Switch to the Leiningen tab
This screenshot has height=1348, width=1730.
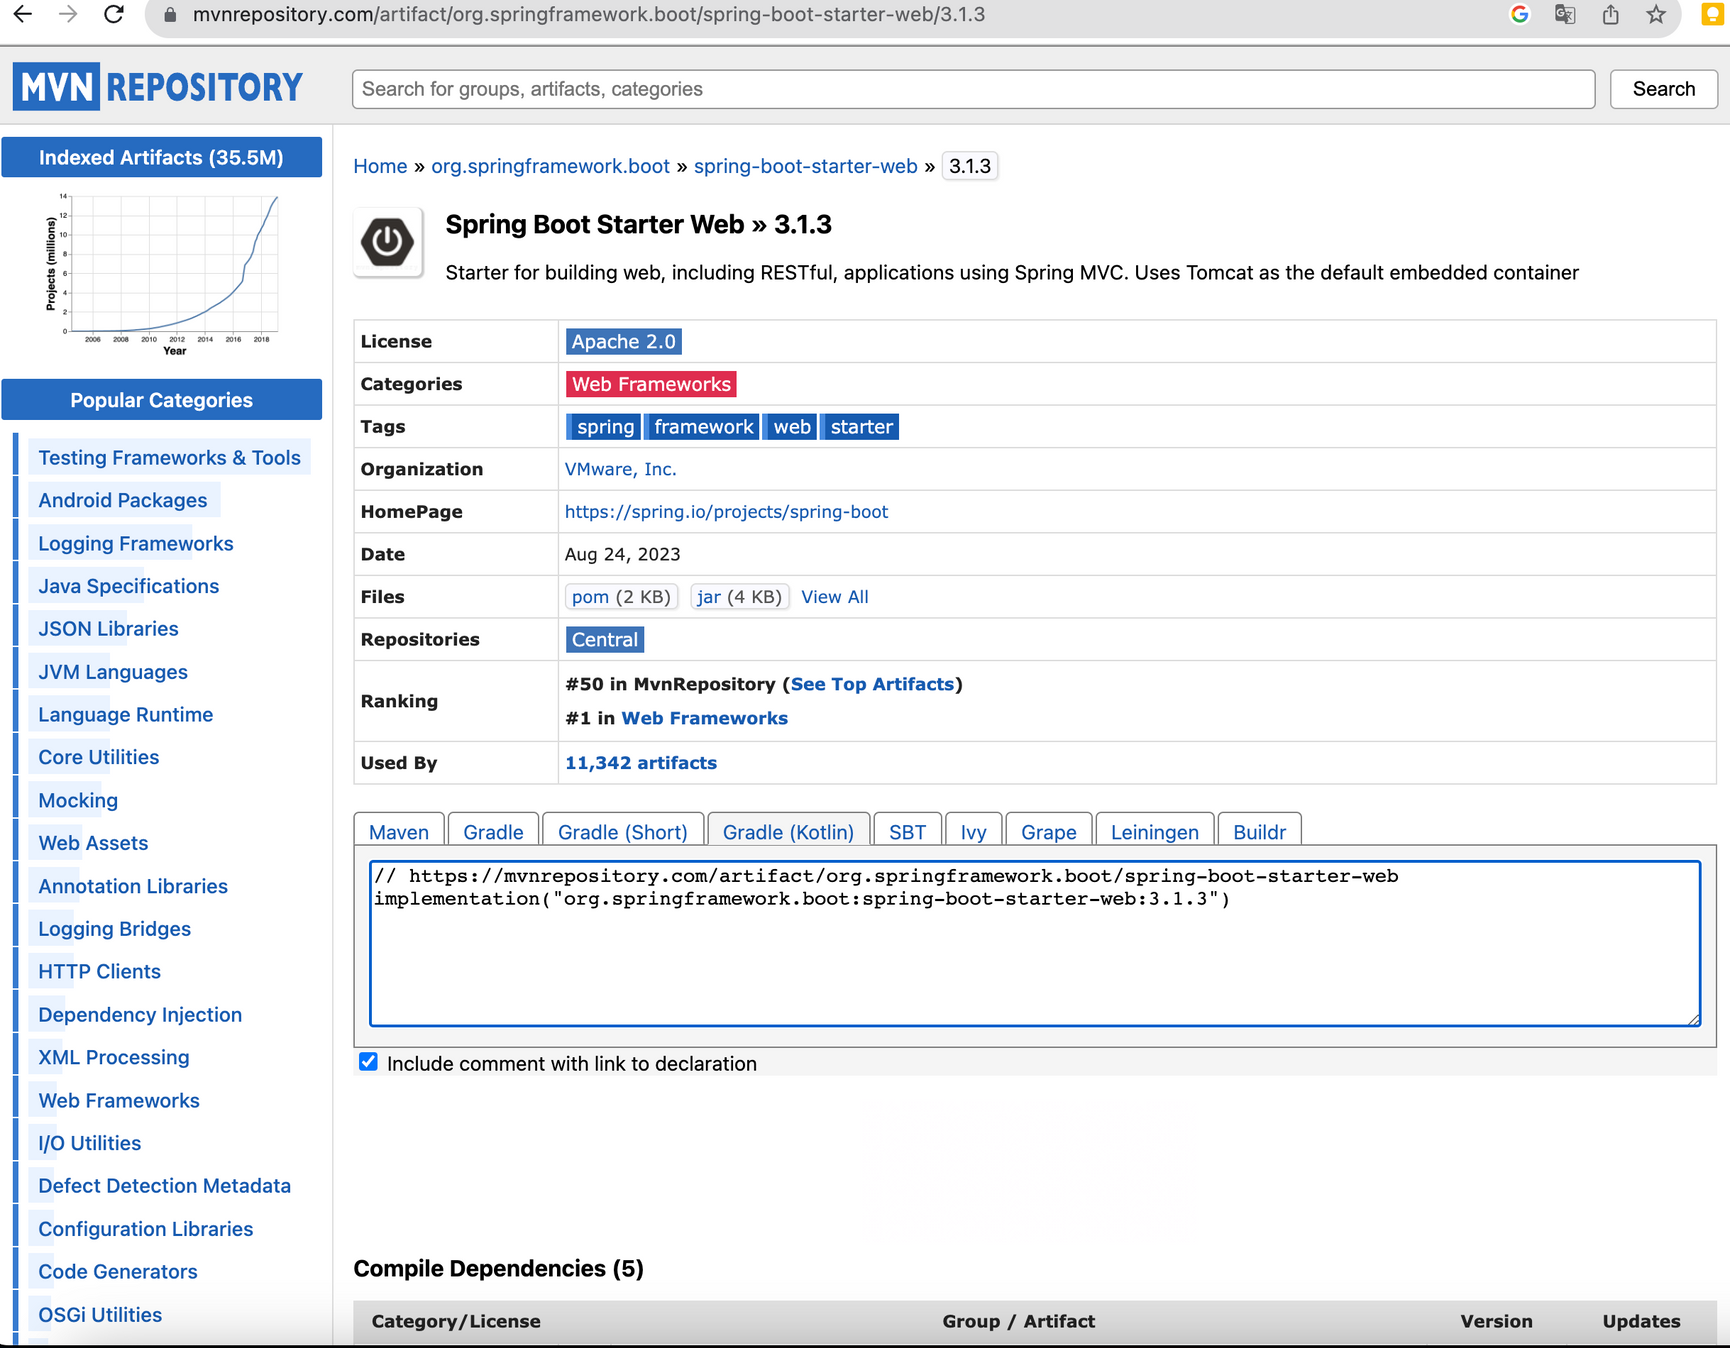click(x=1155, y=831)
